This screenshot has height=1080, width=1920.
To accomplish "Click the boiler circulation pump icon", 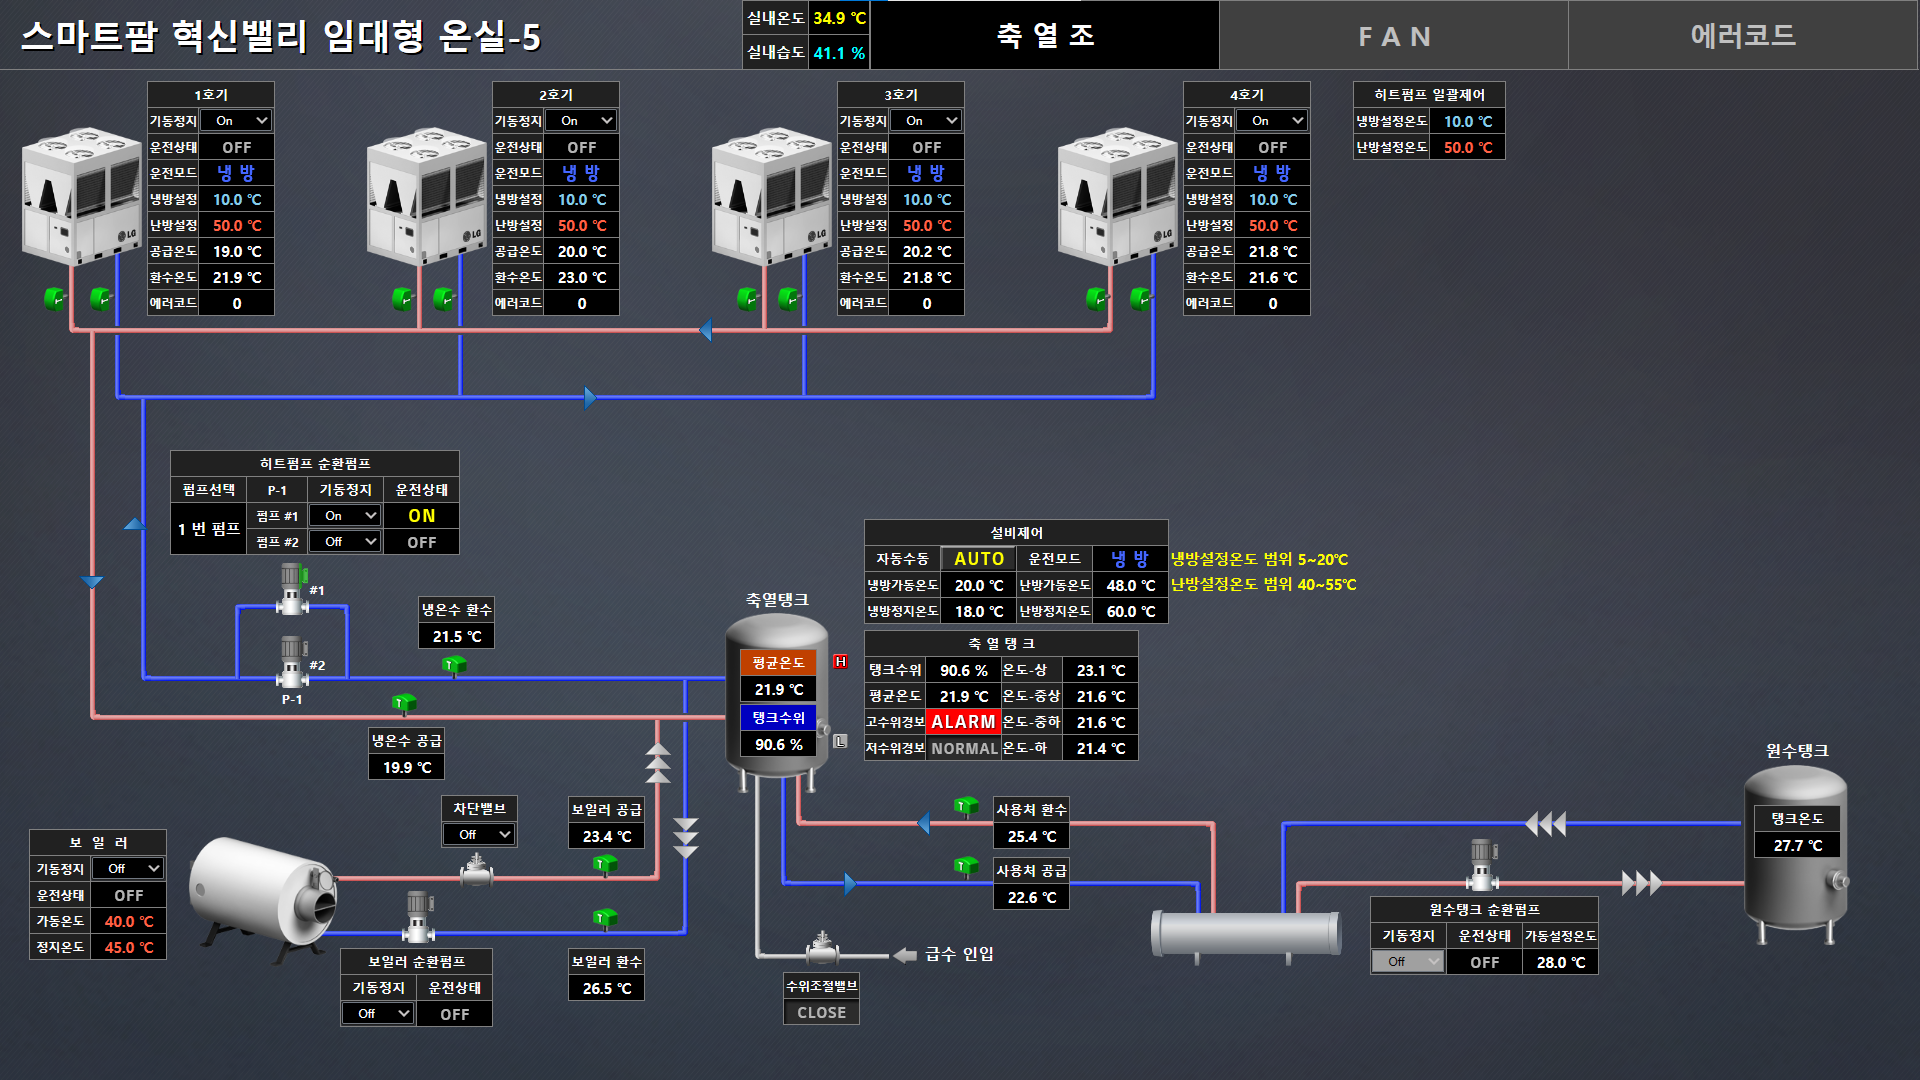I will (418, 917).
